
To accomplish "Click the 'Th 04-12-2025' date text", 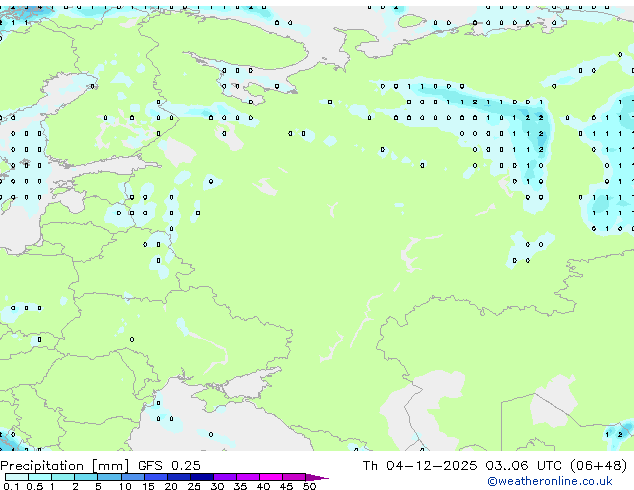I will (x=420, y=466).
